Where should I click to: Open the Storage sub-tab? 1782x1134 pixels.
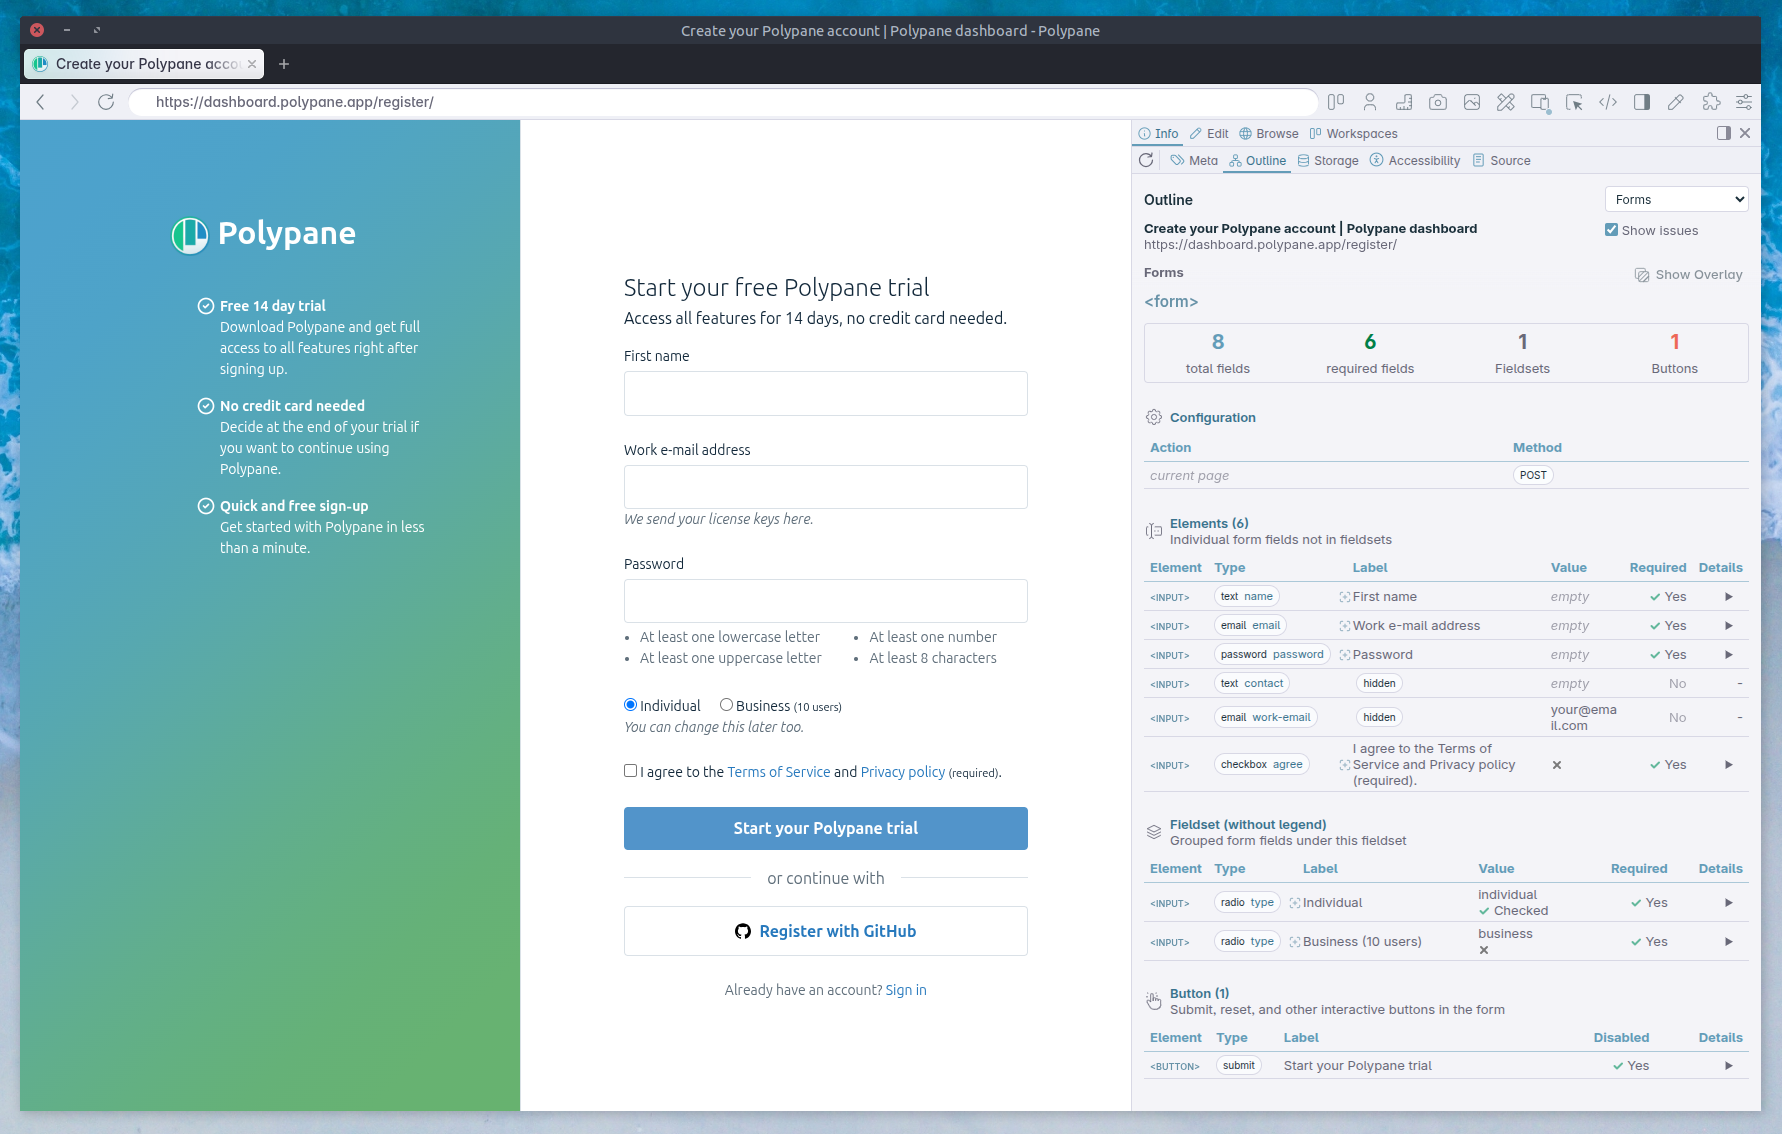(1328, 161)
